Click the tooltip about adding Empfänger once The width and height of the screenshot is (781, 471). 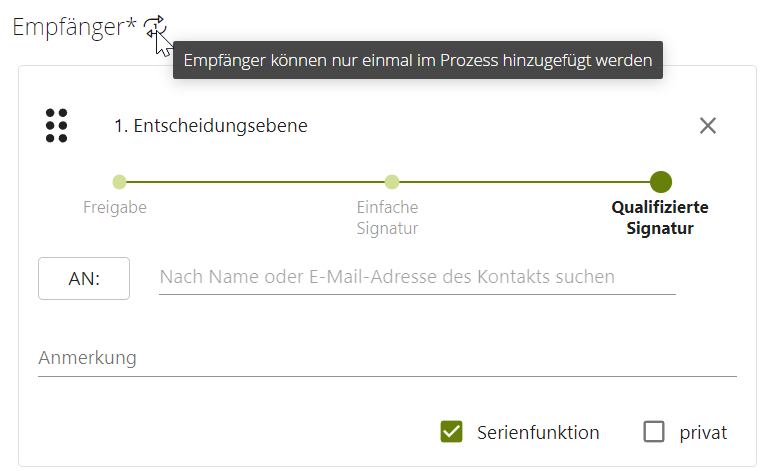418,61
